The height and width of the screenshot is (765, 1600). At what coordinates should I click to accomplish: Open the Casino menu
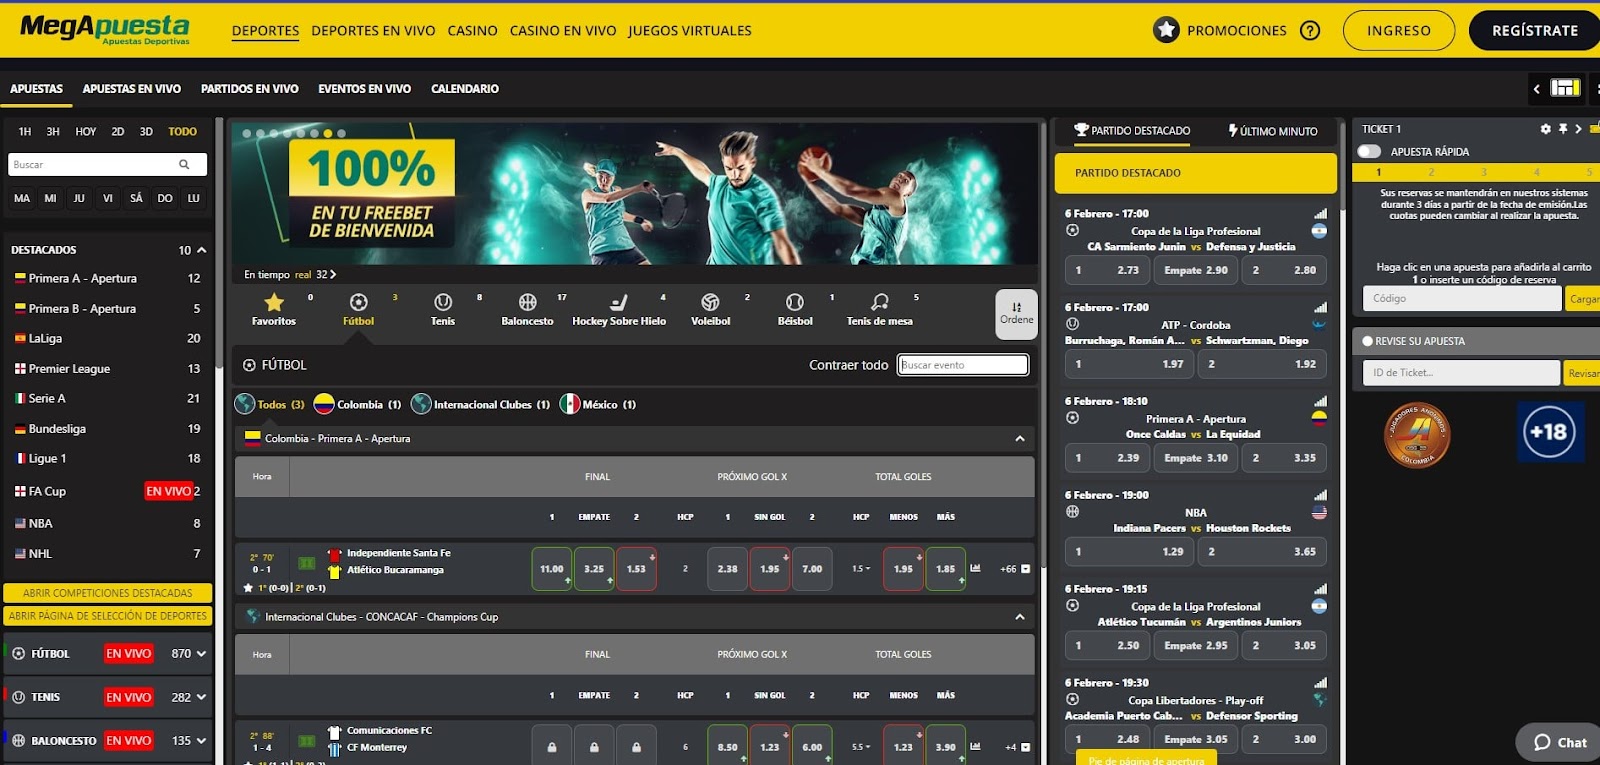click(472, 31)
